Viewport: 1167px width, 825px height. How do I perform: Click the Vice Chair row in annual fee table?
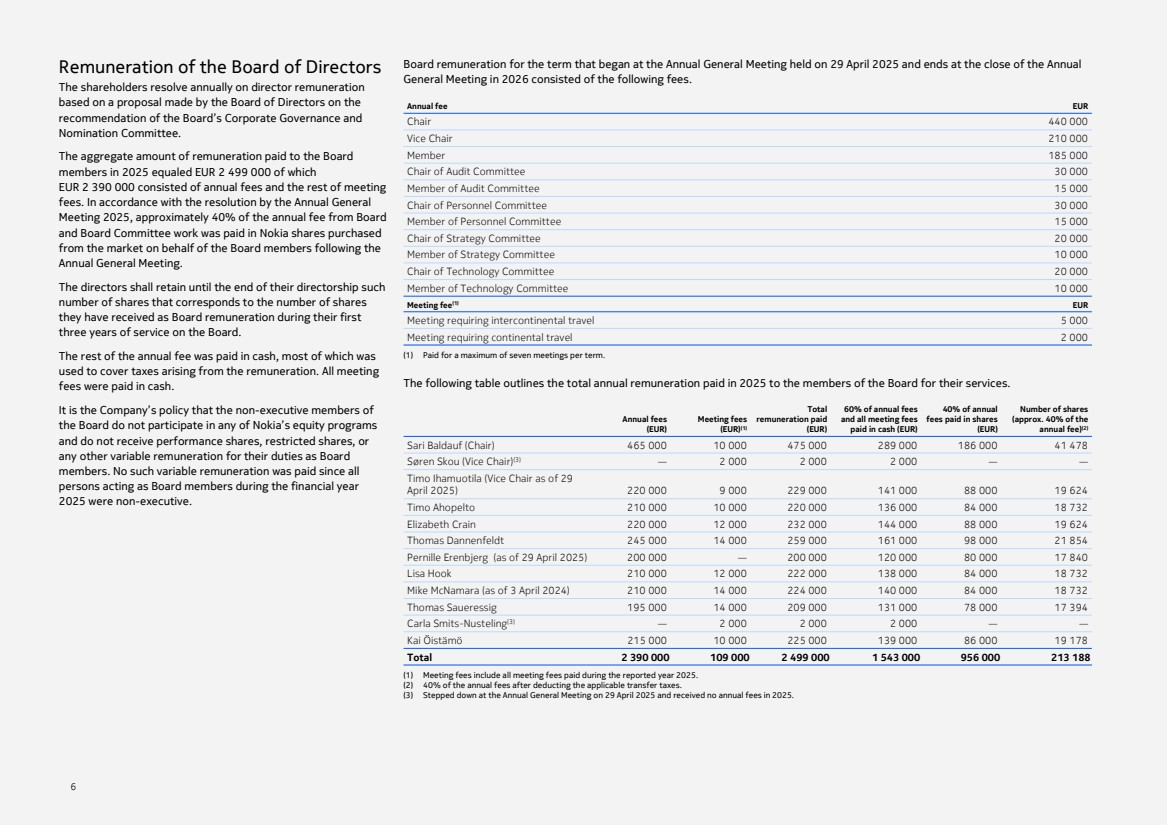pos(430,138)
